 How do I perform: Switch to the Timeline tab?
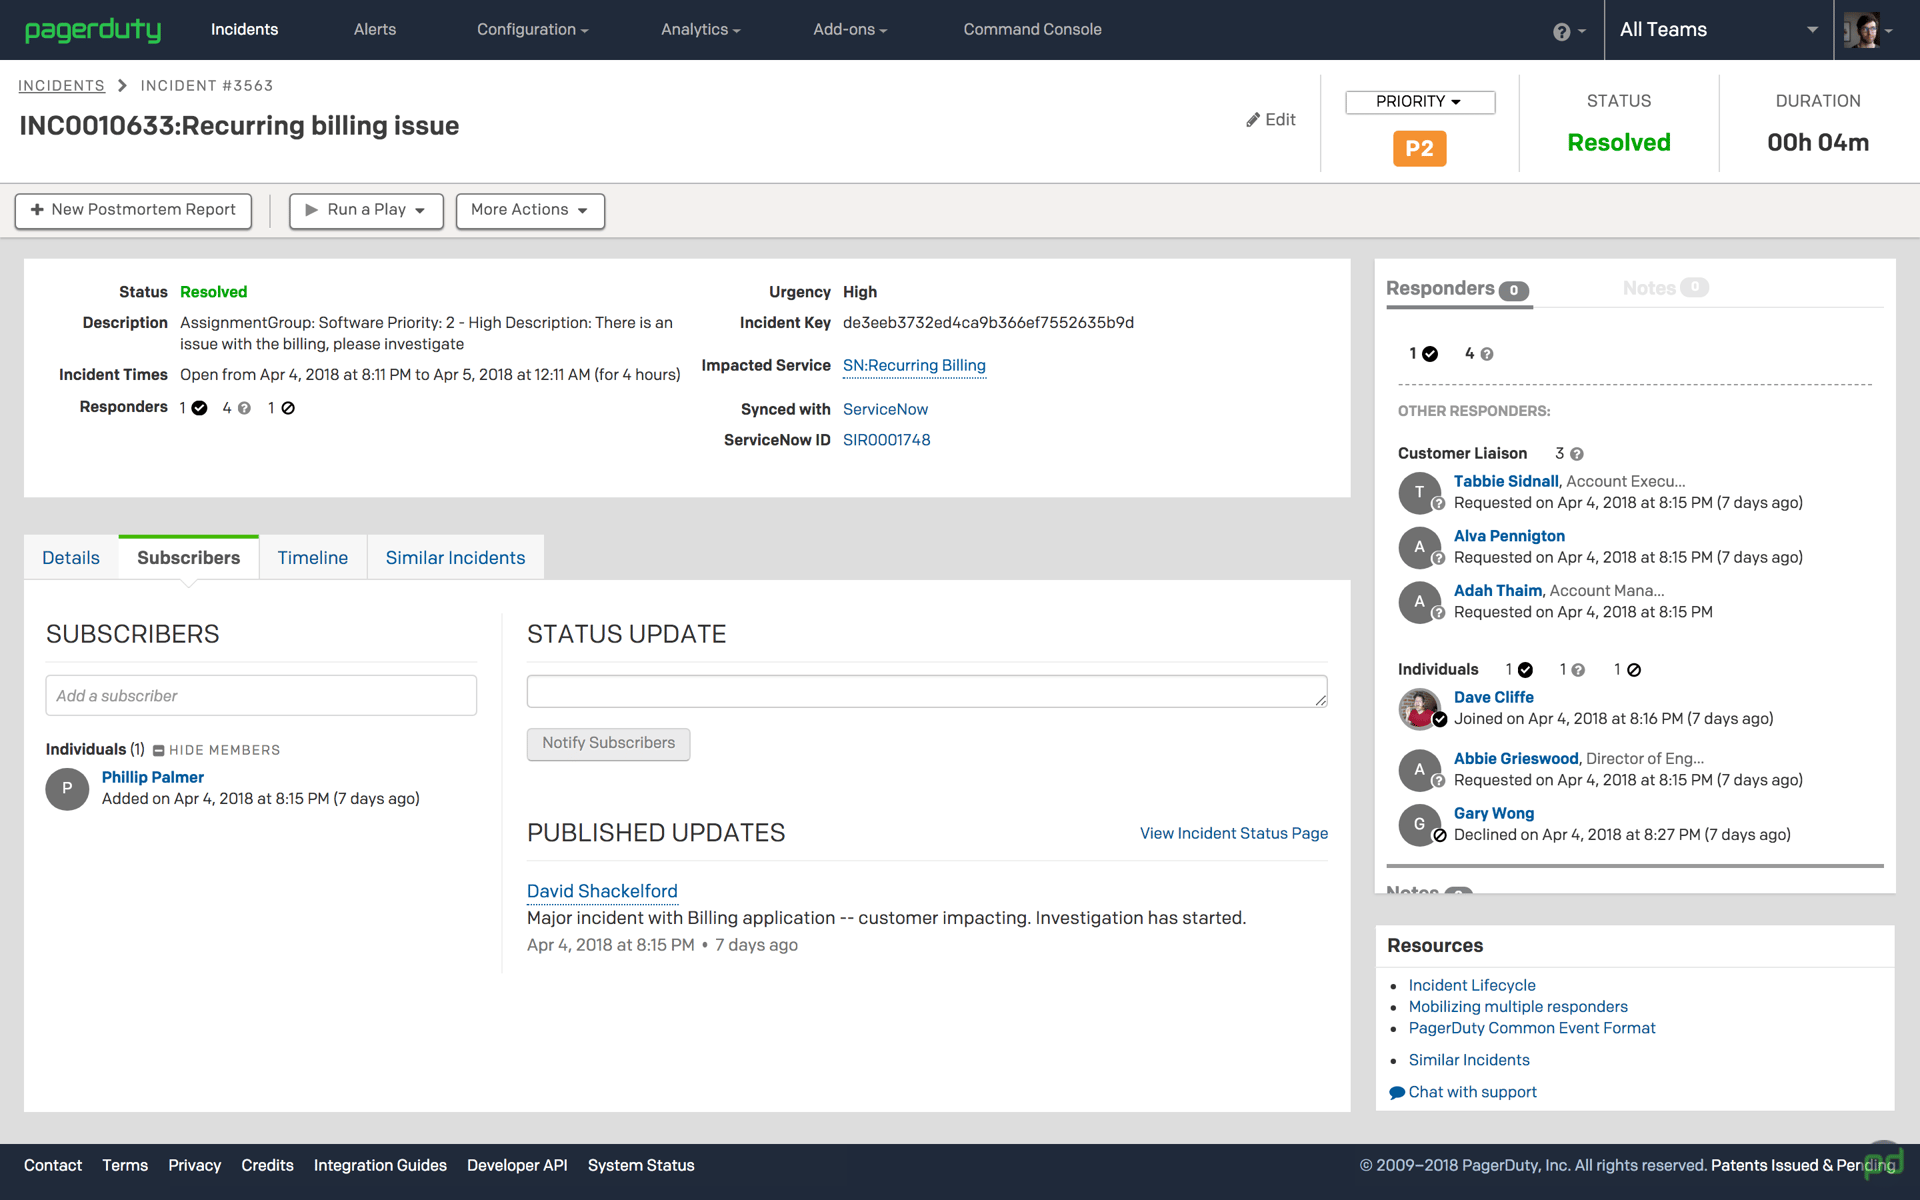click(x=313, y=558)
